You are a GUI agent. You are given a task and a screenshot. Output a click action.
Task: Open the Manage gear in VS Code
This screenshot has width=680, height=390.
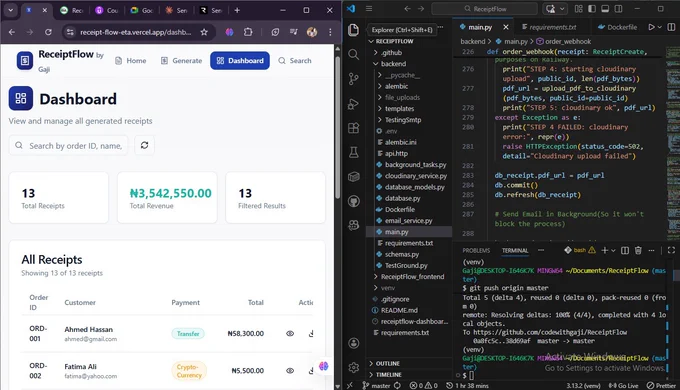353,367
